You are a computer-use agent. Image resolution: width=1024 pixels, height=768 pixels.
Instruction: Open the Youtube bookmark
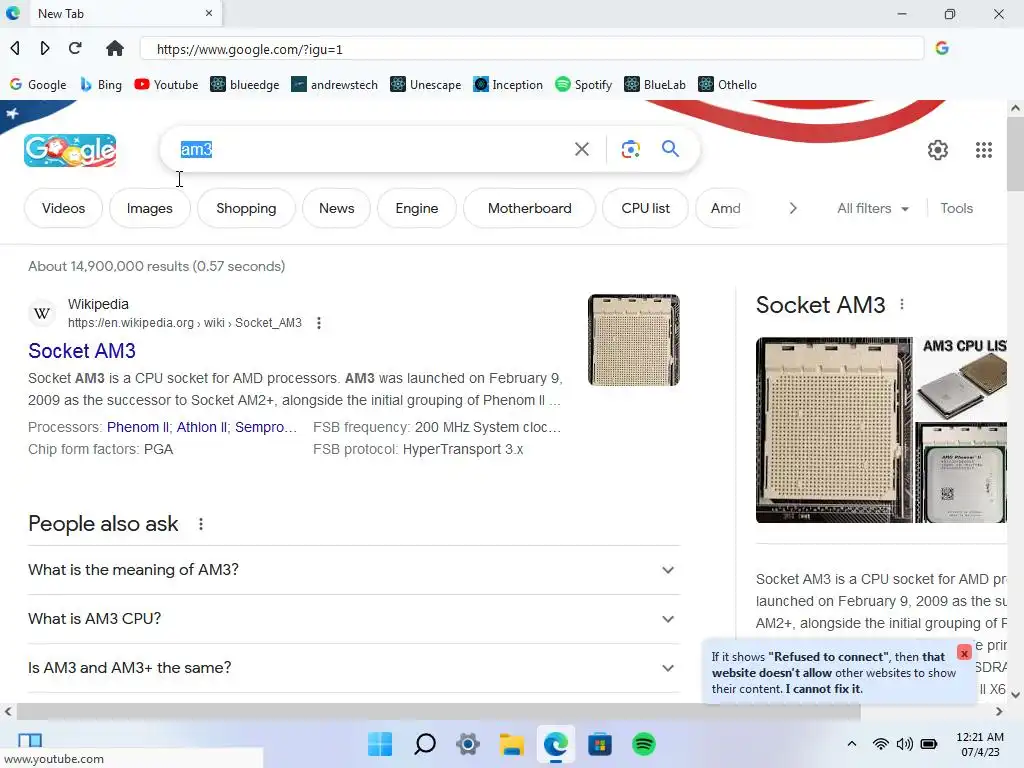tap(166, 84)
